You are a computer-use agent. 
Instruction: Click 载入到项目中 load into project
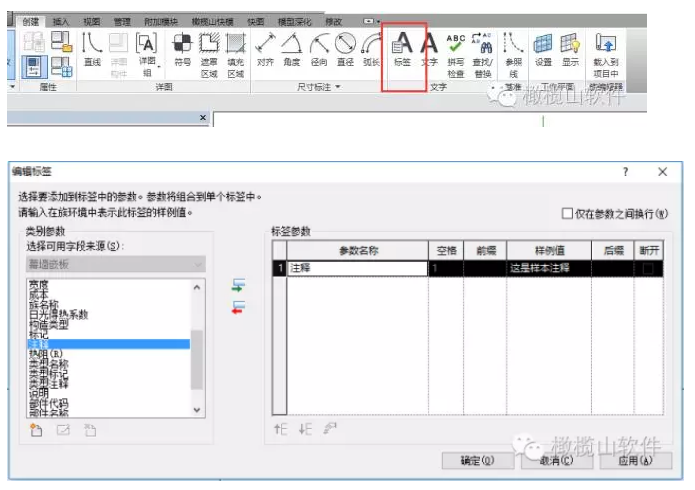[x=605, y=55]
